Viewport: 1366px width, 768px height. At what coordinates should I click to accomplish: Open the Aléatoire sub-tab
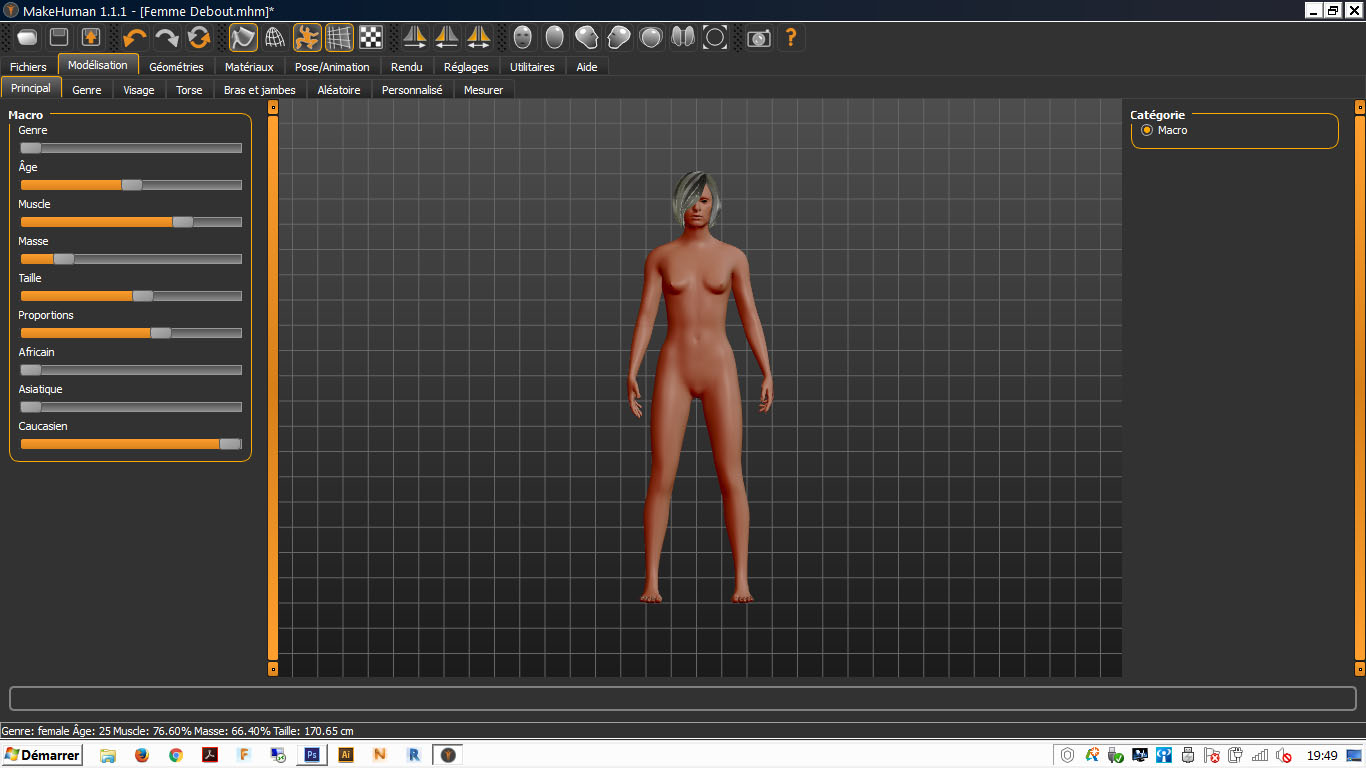(339, 90)
